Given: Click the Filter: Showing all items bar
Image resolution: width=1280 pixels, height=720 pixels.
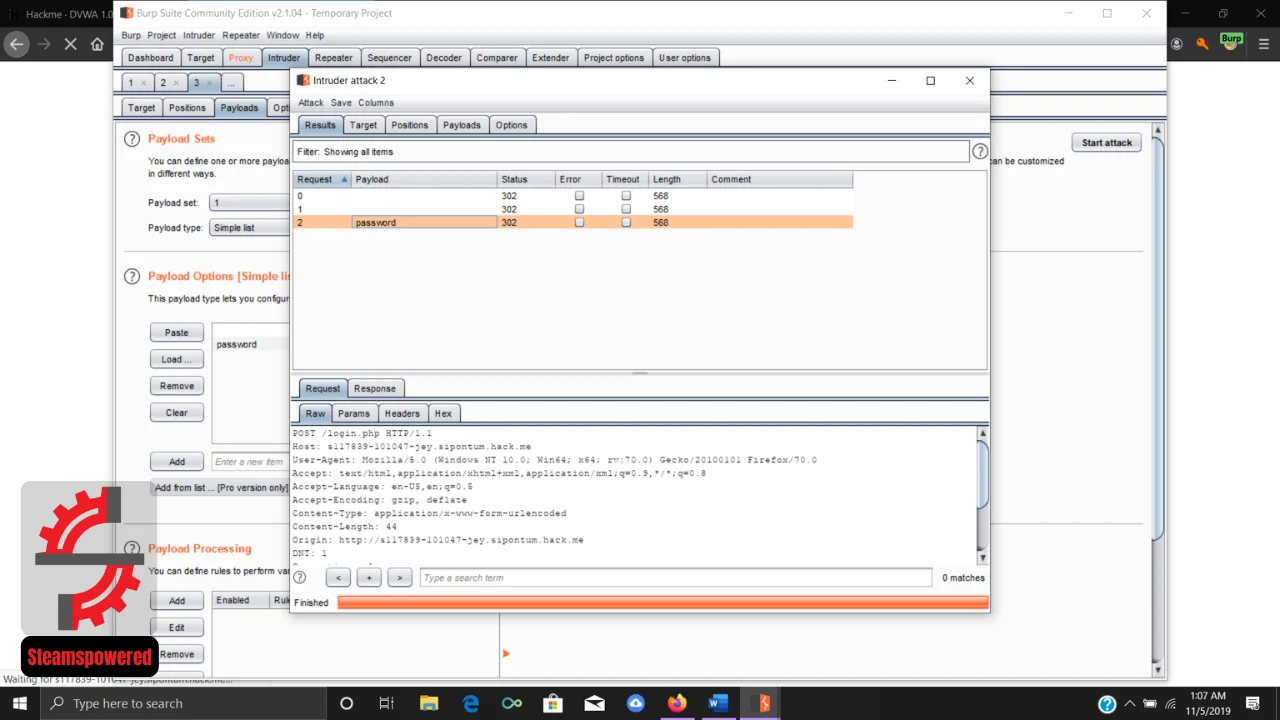Looking at the screenshot, I should (x=632, y=151).
